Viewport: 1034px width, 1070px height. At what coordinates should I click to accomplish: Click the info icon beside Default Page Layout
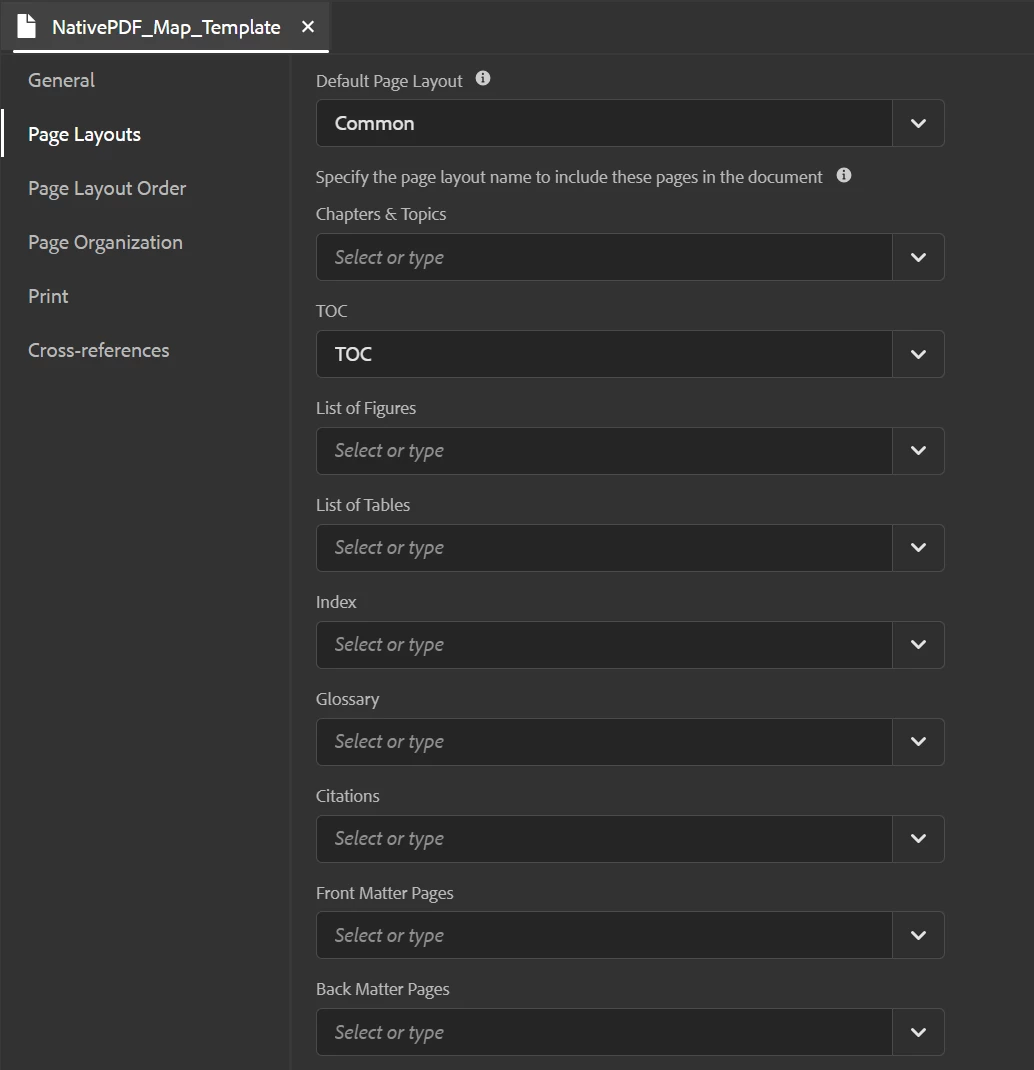pos(483,79)
